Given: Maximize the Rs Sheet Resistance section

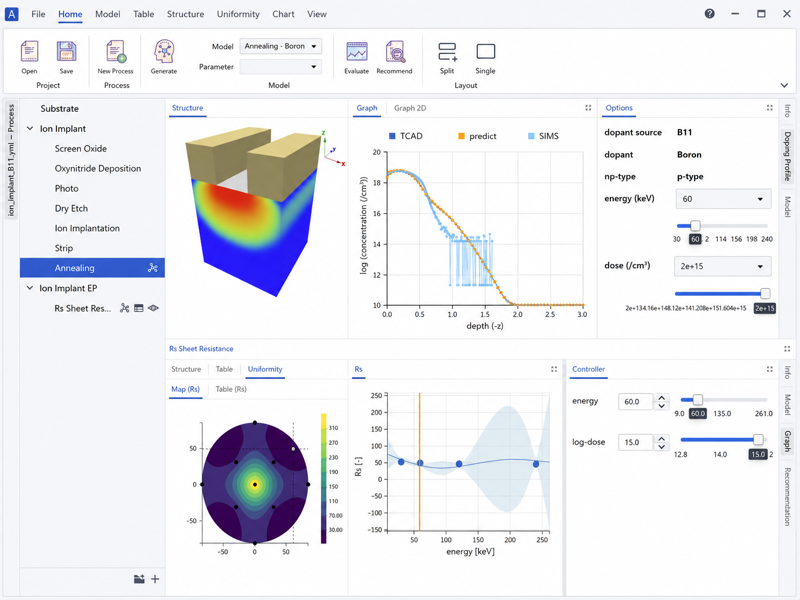Looking at the screenshot, I should tap(787, 349).
